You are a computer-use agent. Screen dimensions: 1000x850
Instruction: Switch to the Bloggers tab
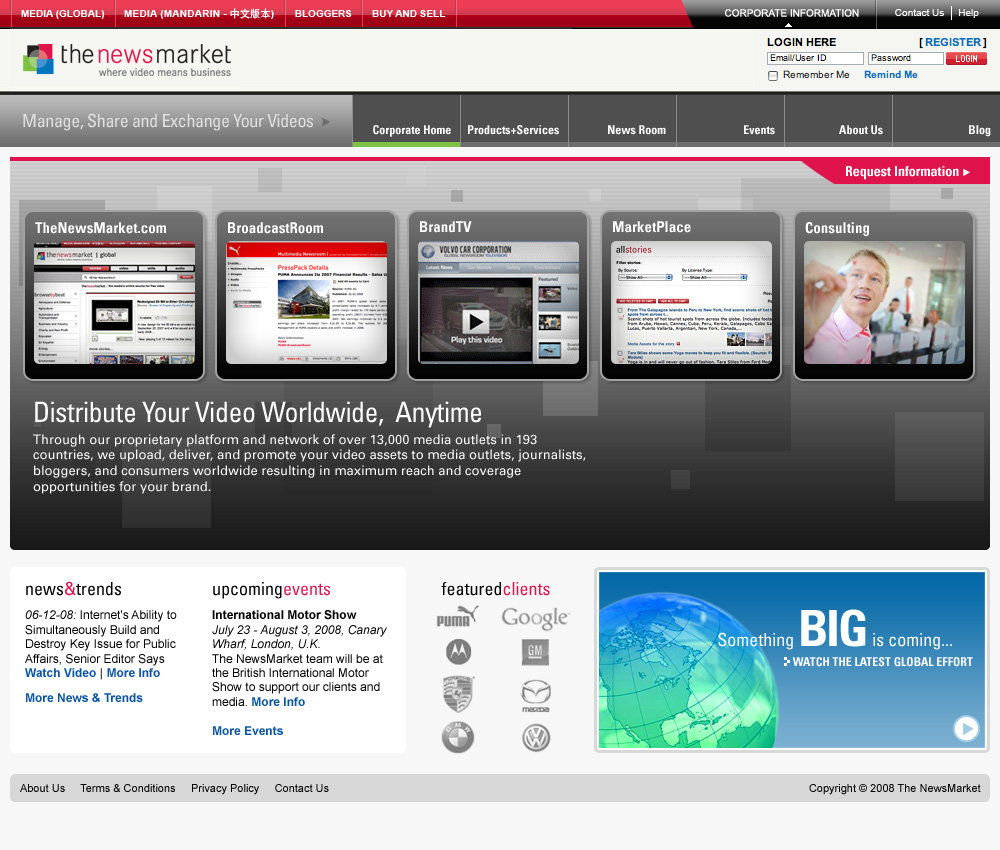[x=323, y=13]
